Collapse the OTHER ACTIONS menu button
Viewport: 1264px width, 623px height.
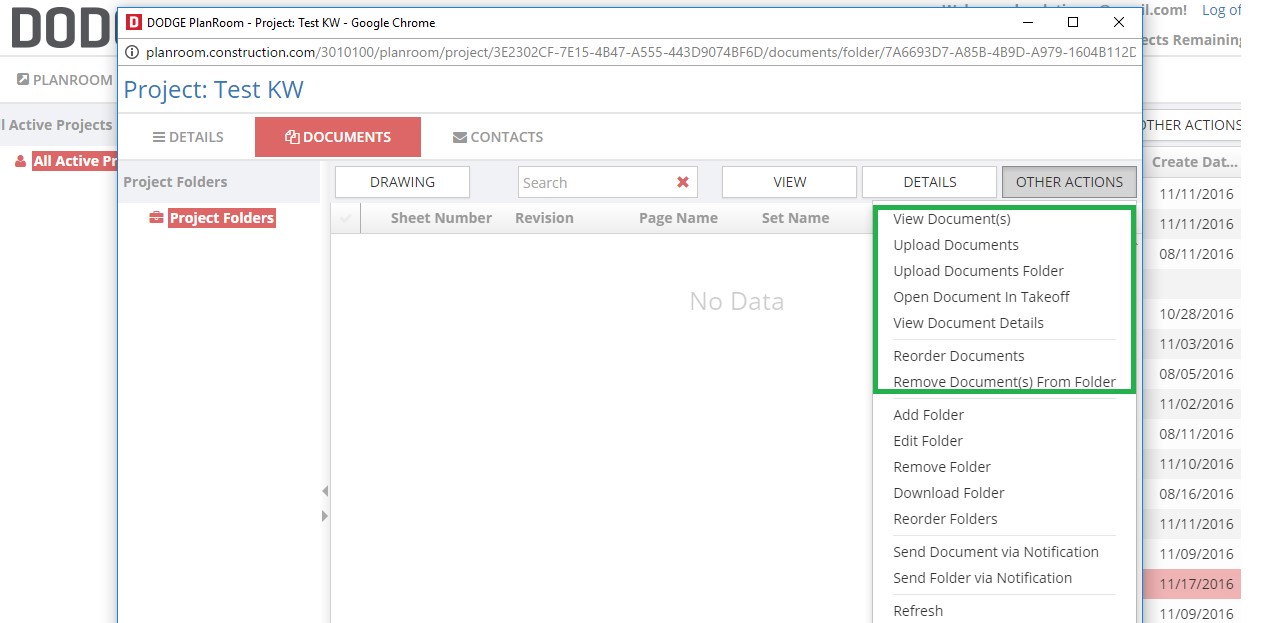(x=1068, y=182)
